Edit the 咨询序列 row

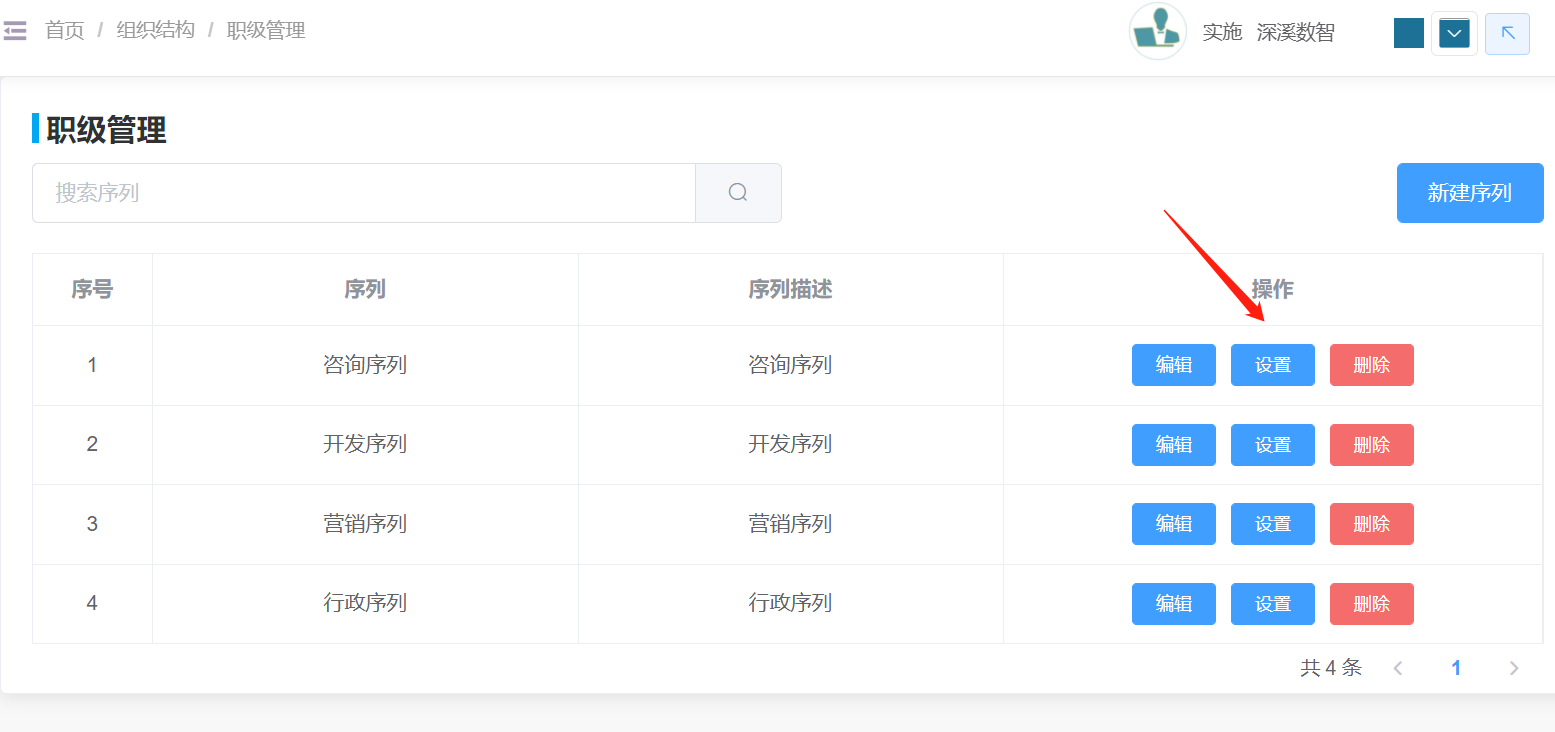(1173, 365)
